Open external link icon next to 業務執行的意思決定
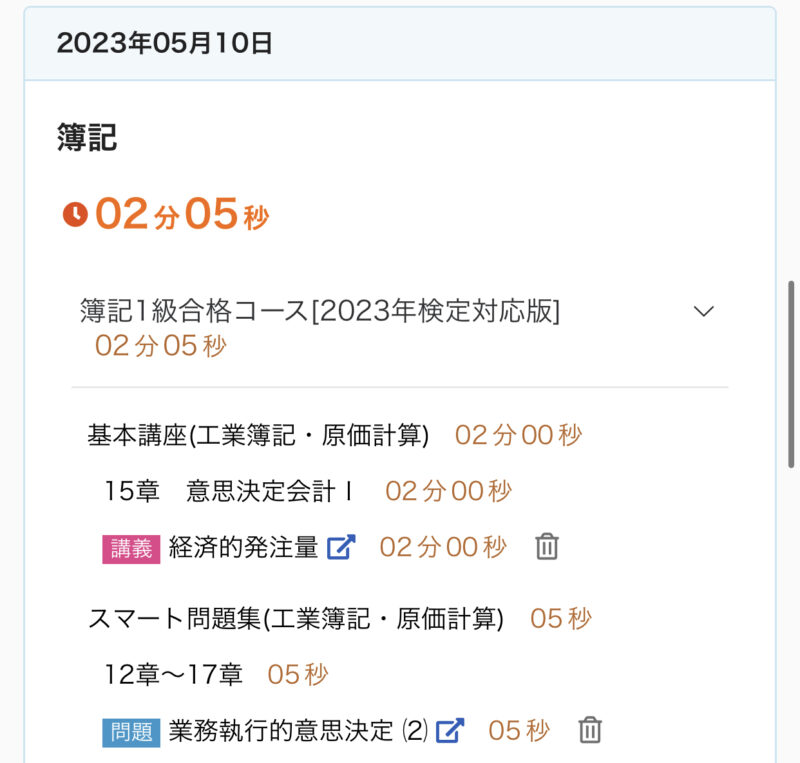 pos(451,731)
